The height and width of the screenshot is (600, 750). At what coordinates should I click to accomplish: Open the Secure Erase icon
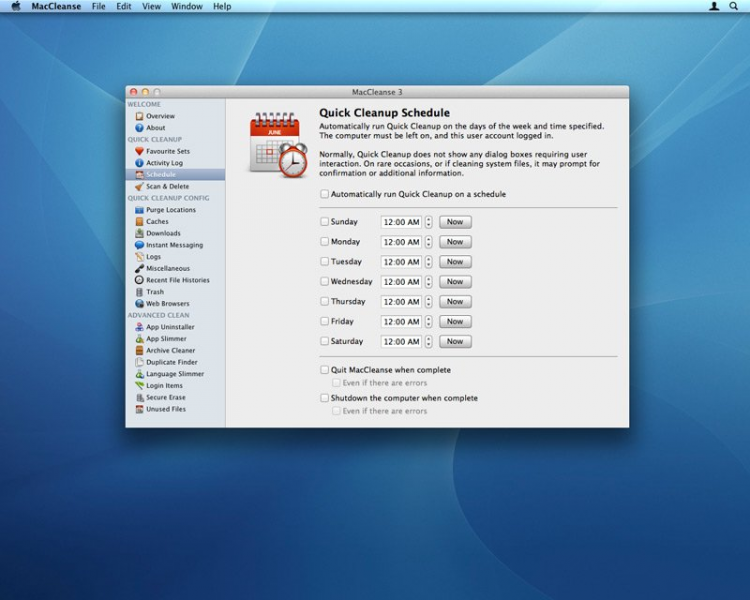(x=139, y=397)
